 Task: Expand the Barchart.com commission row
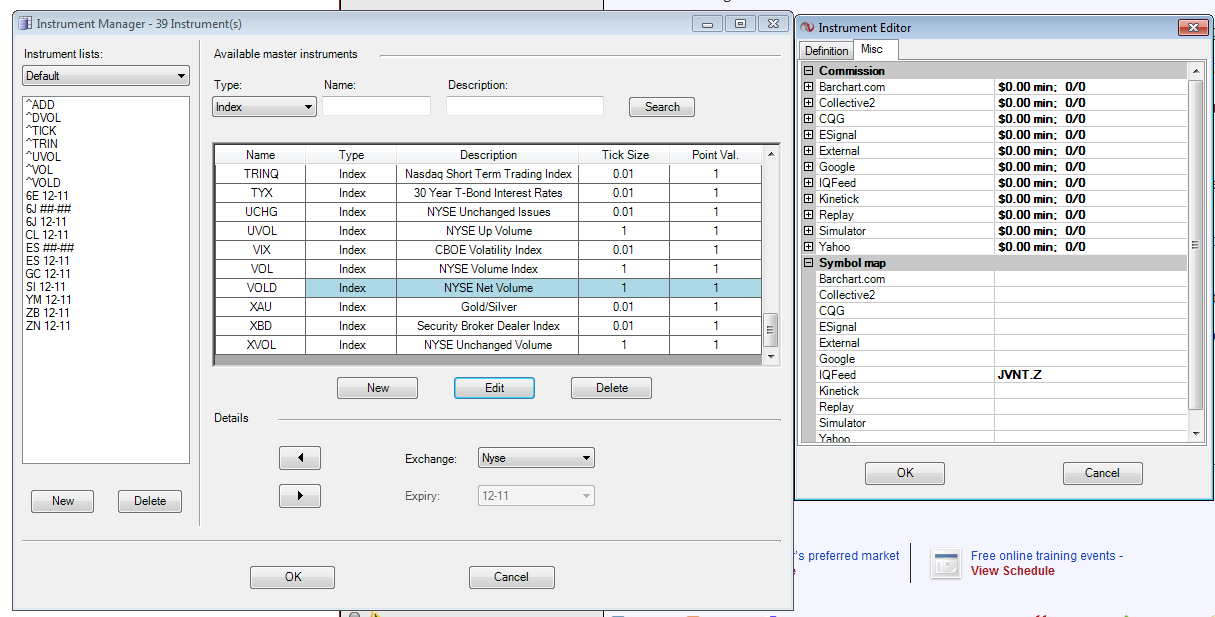(809, 87)
